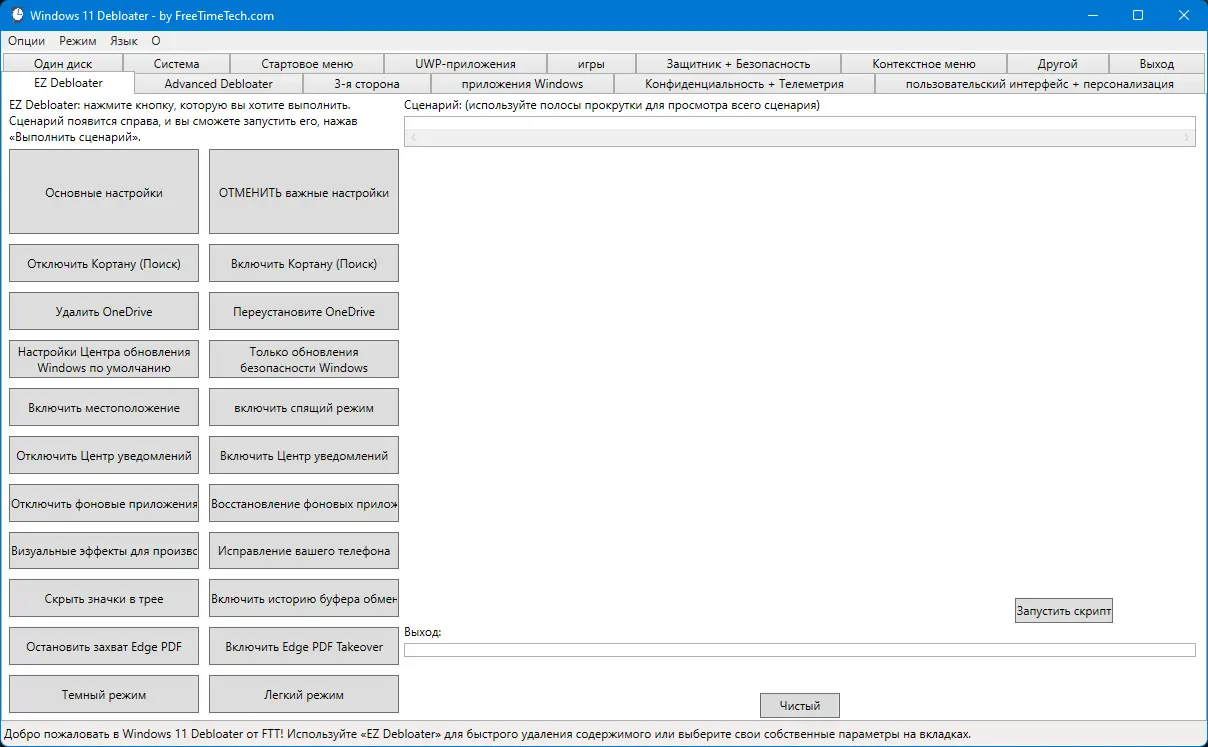Click inside the Сценарий script text box
This screenshot has width=1208, height=747.
tap(800, 123)
